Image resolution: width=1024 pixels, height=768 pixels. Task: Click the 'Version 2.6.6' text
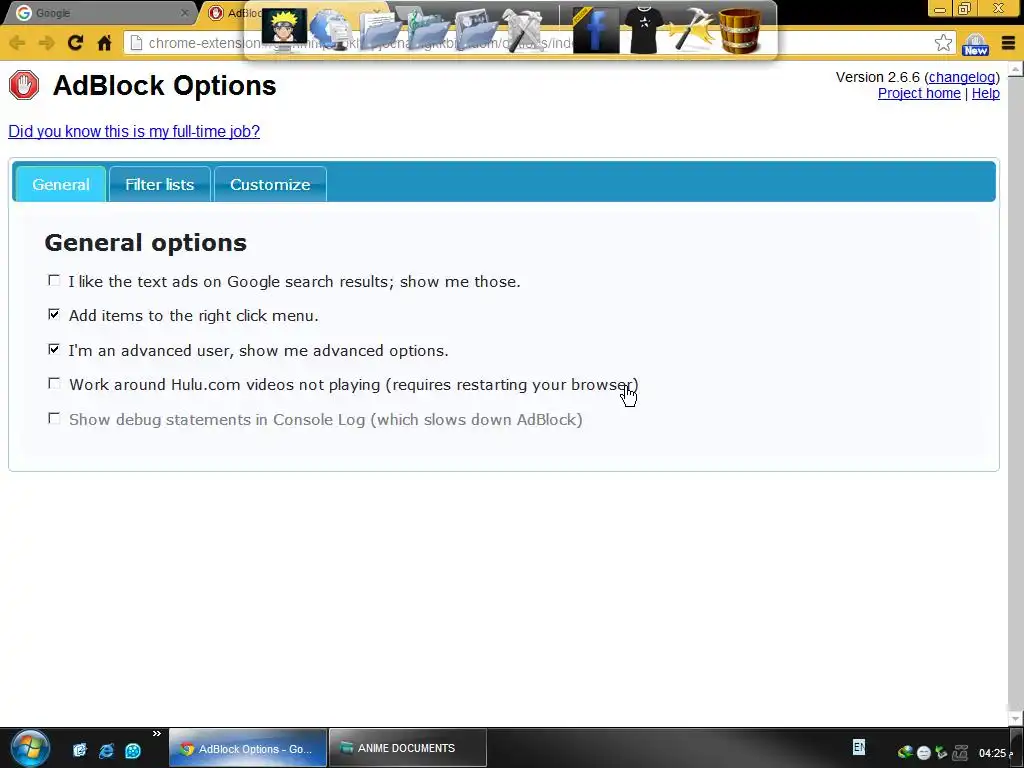(878, 77)
